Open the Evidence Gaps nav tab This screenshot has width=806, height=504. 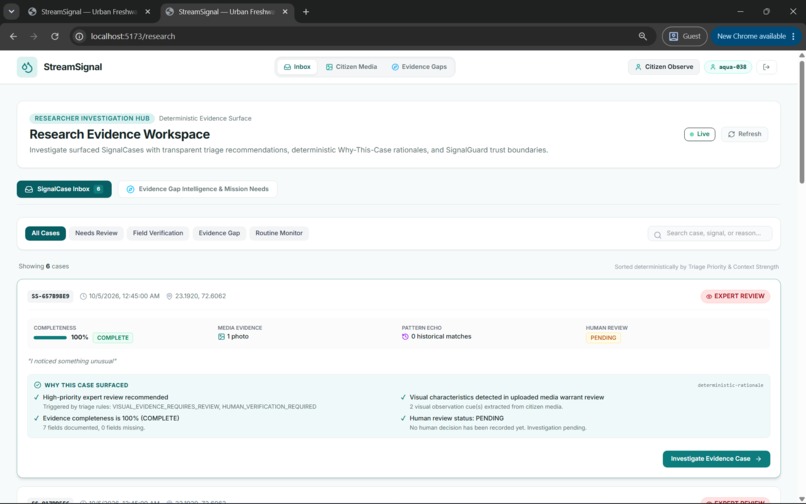[419, 67]
